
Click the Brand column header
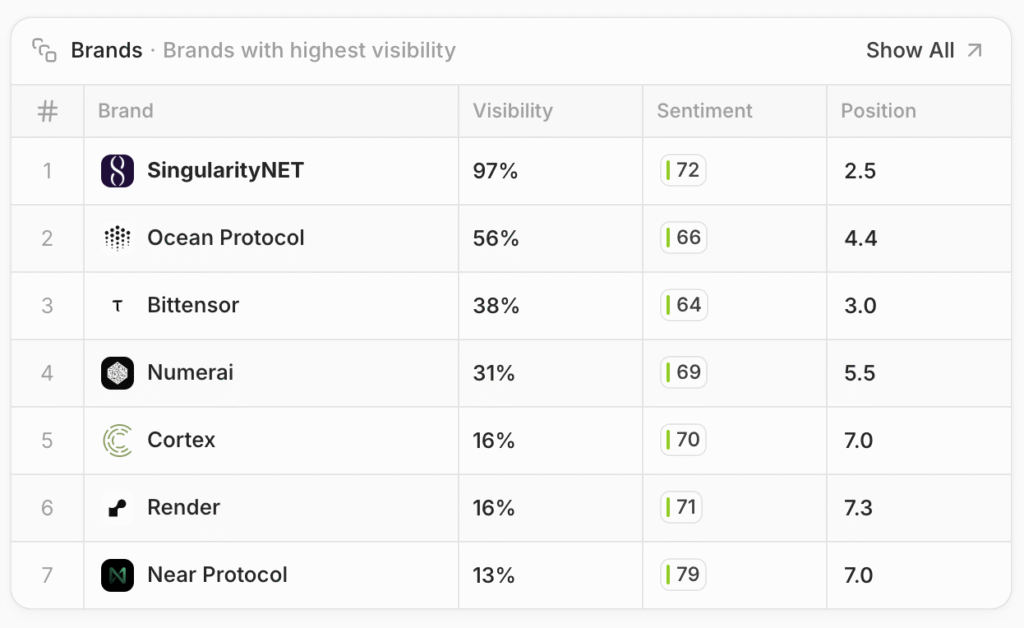tap(125, 111)
